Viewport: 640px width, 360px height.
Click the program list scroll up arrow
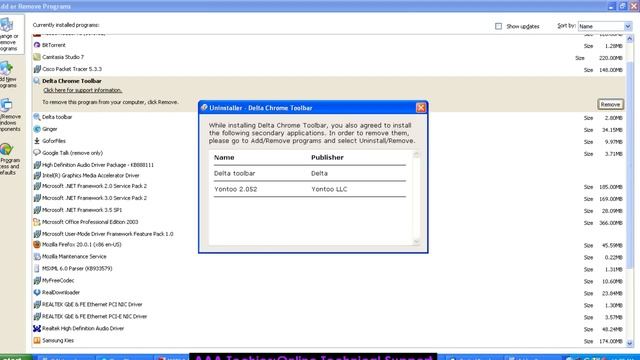coord(629,39)
